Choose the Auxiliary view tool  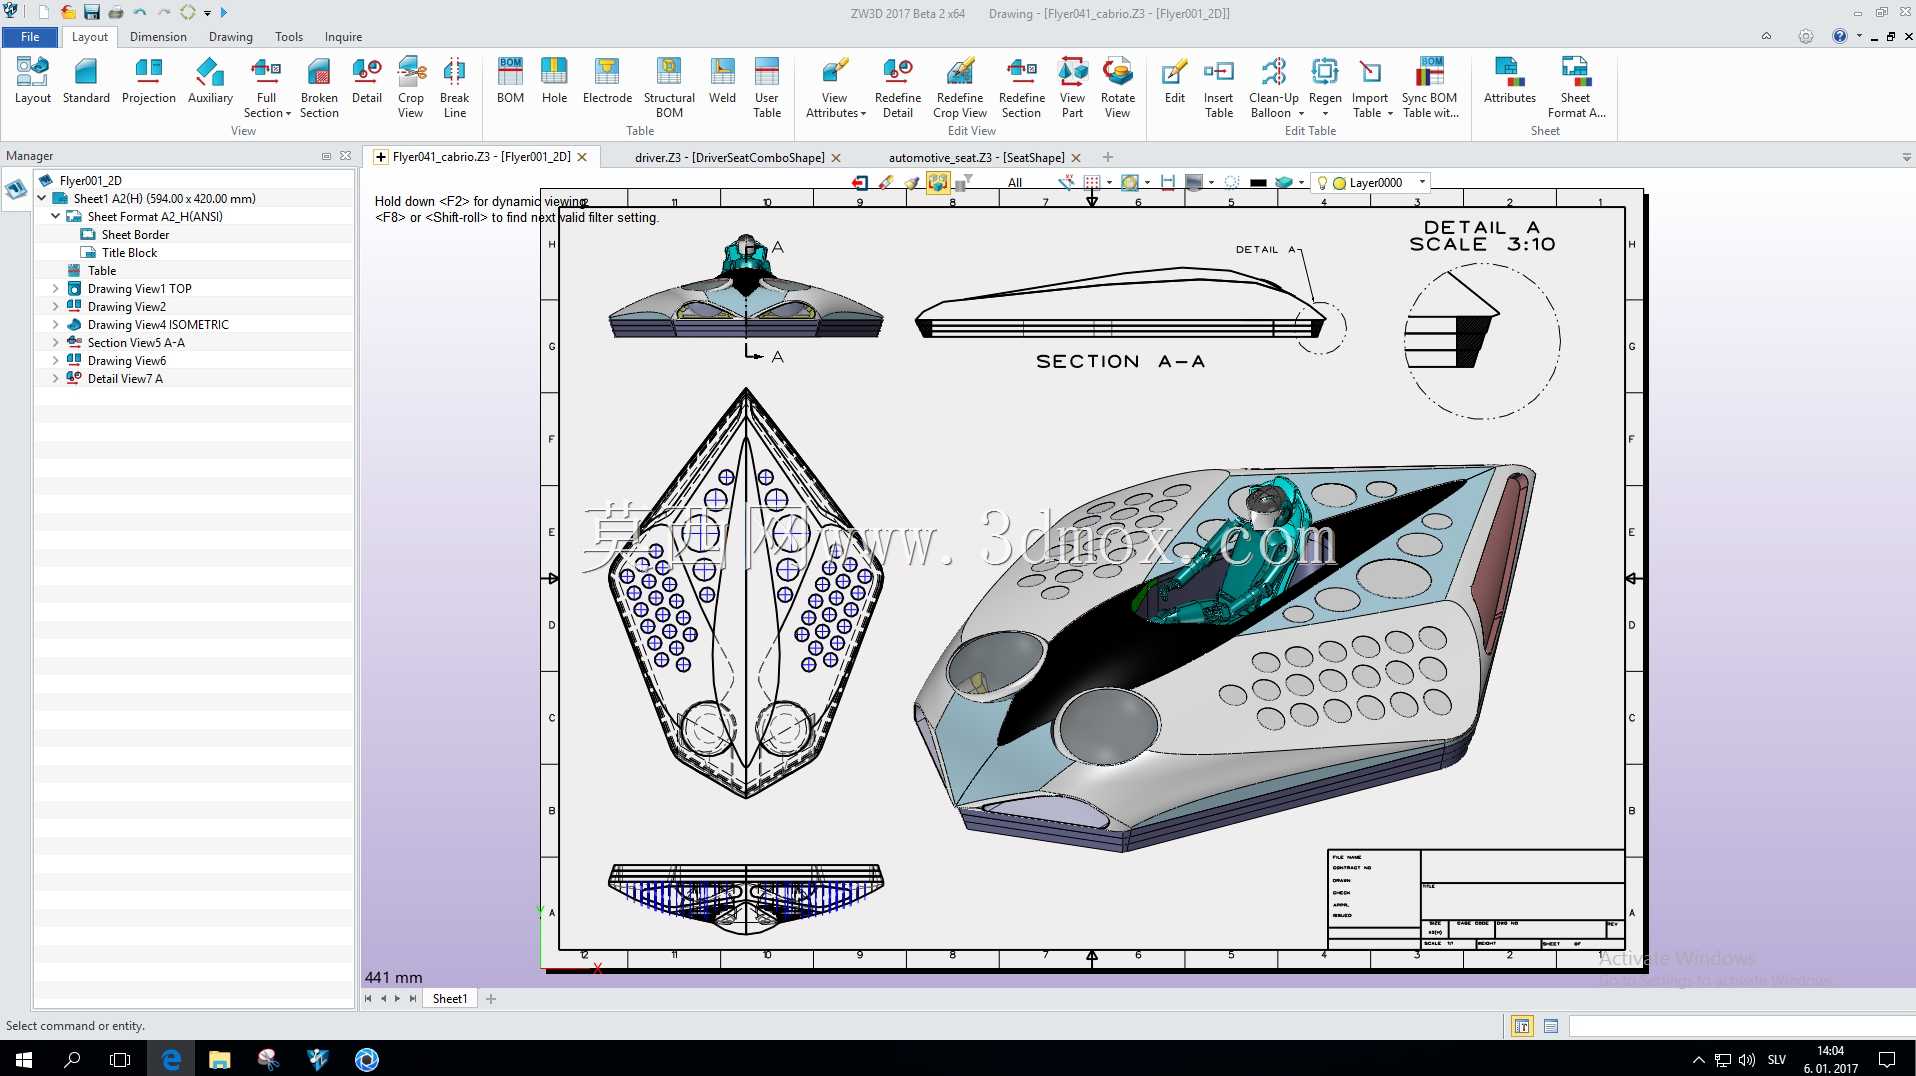210,80
